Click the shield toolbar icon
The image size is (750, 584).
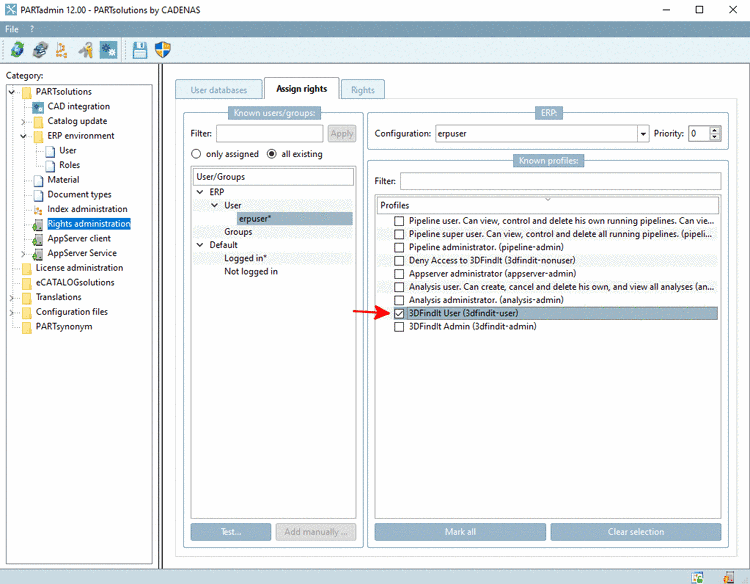163,49
